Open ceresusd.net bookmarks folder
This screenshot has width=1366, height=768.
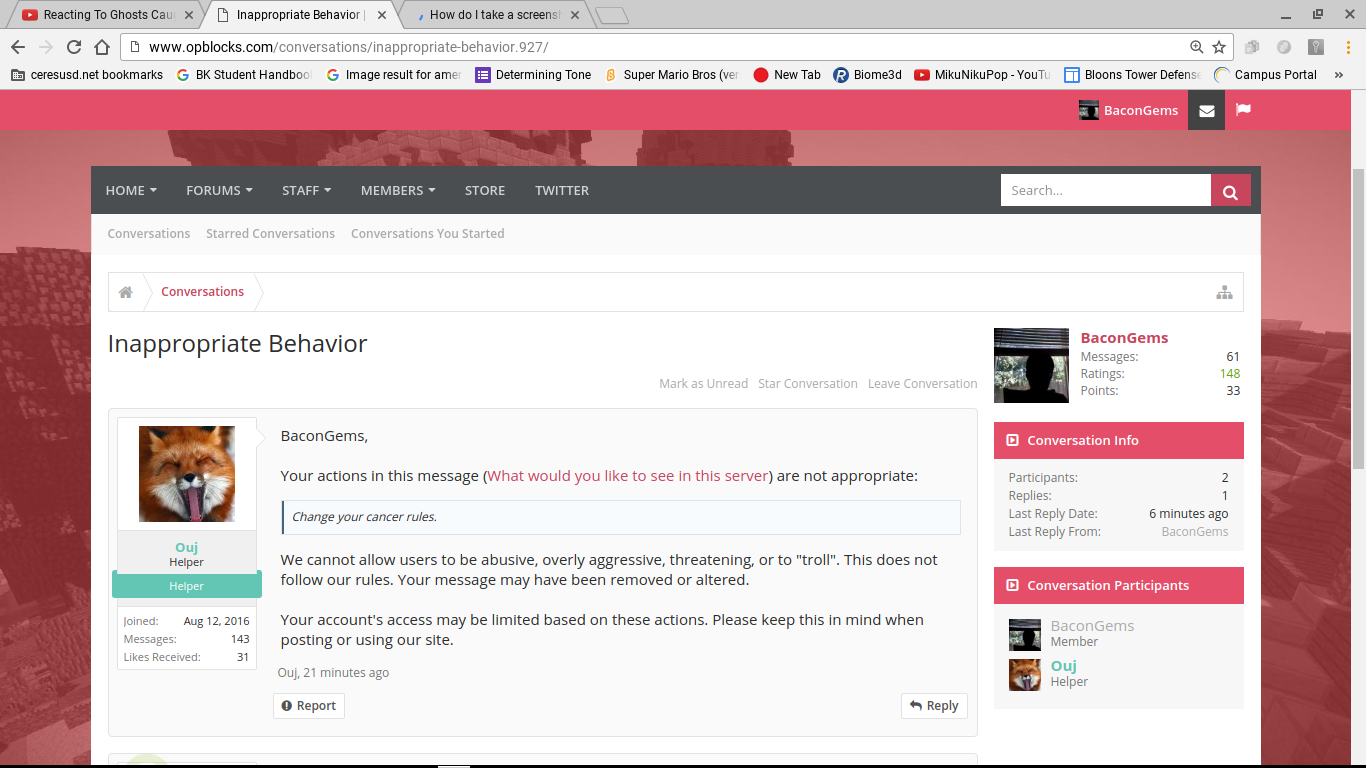(x=87, y=75)
